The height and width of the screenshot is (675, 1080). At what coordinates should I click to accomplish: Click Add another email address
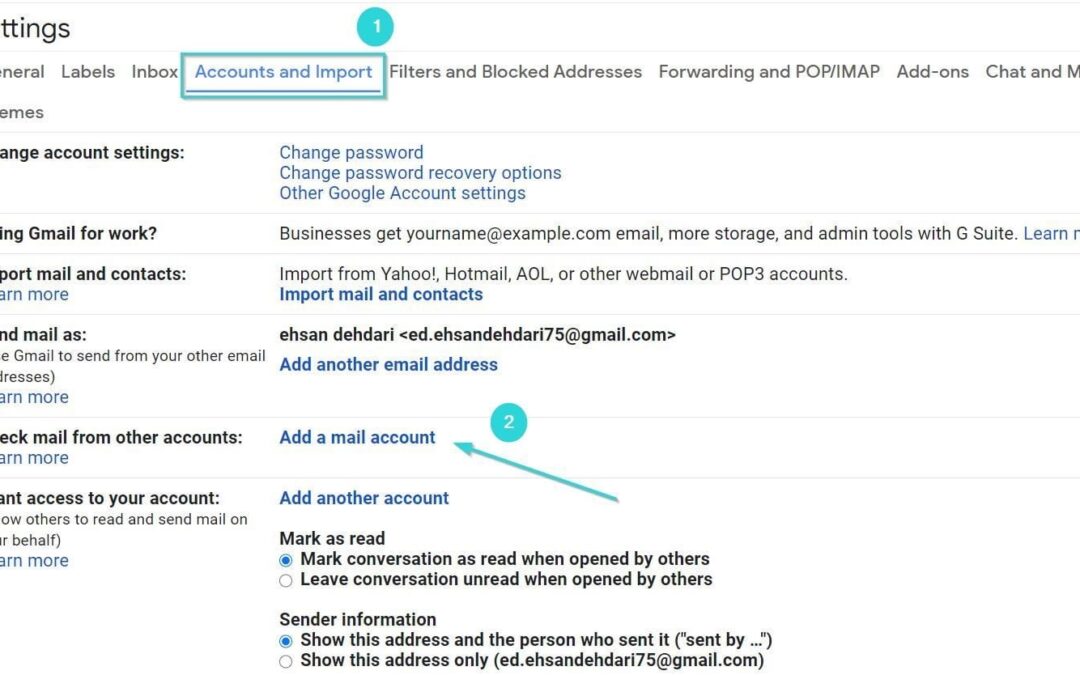pyautogui.click(x=388, y=365)
